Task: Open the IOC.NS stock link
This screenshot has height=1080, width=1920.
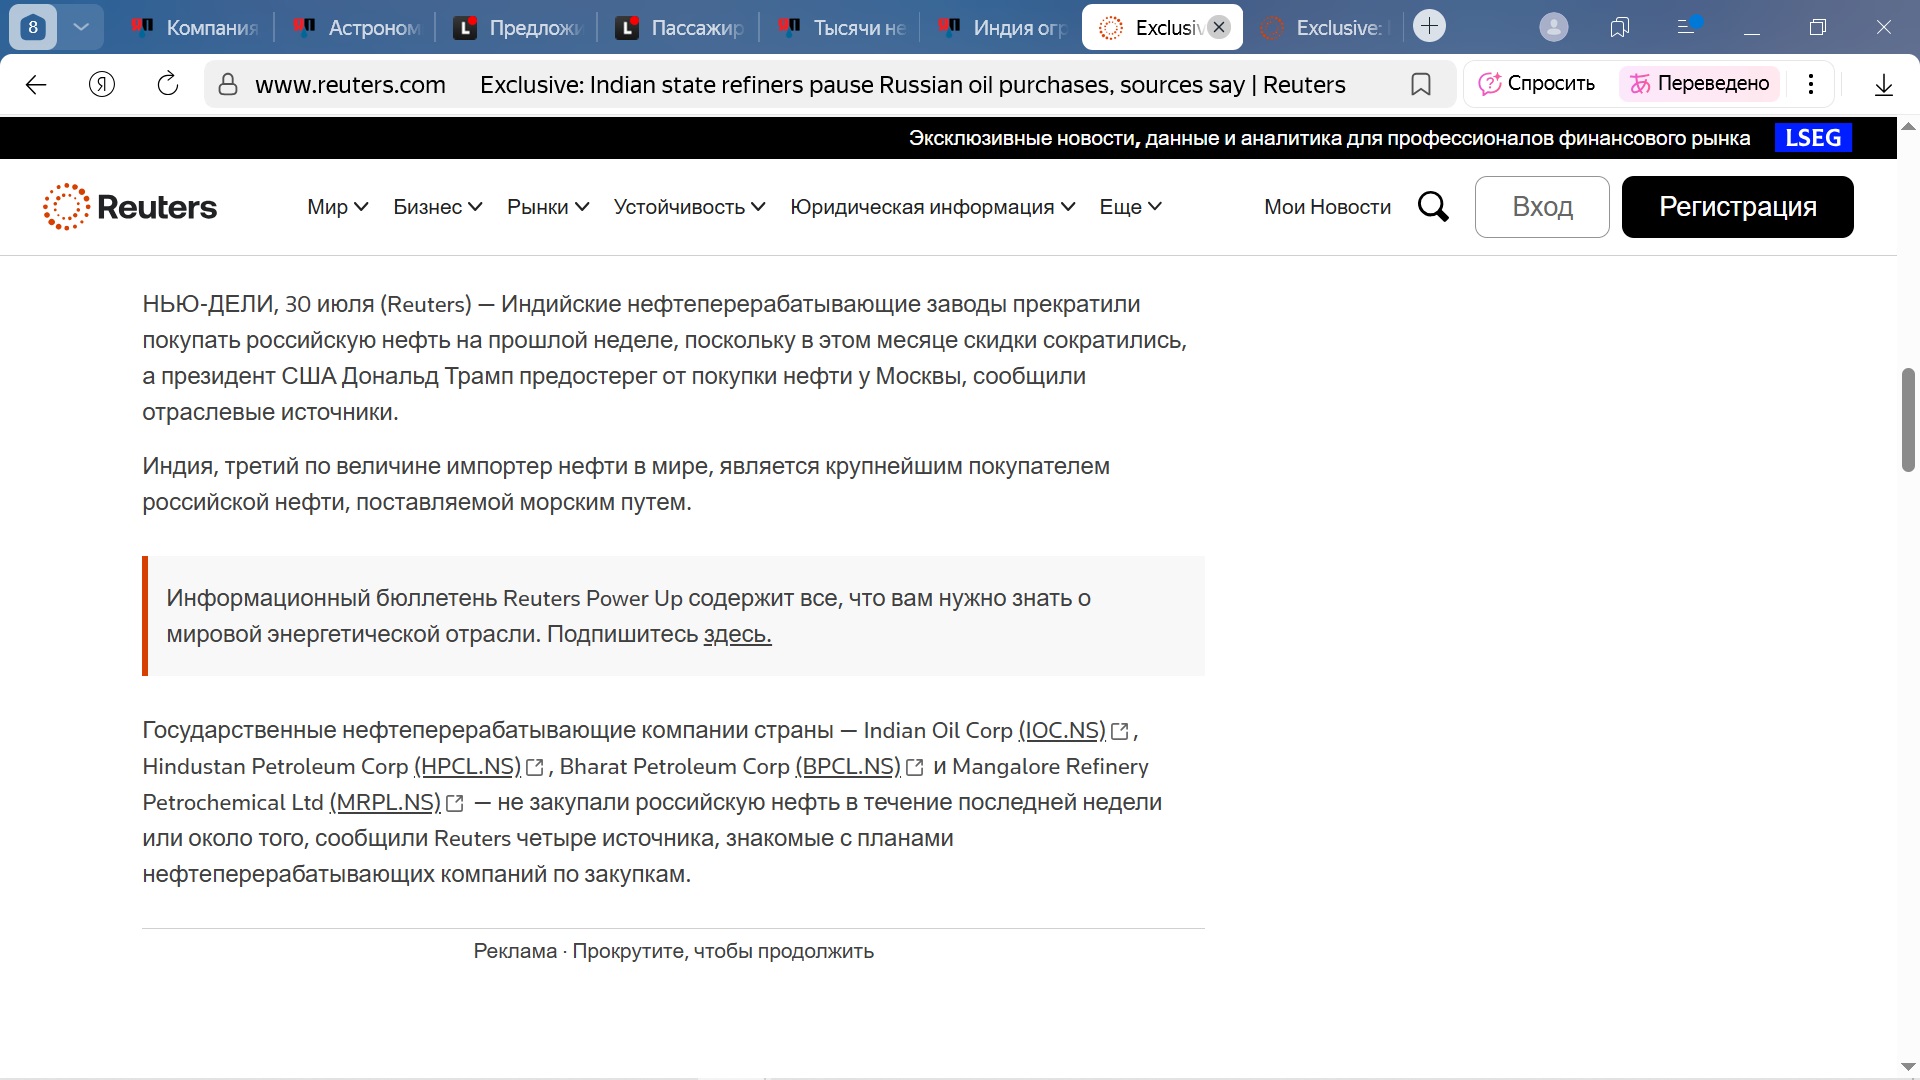Action: pos(1062,731)
